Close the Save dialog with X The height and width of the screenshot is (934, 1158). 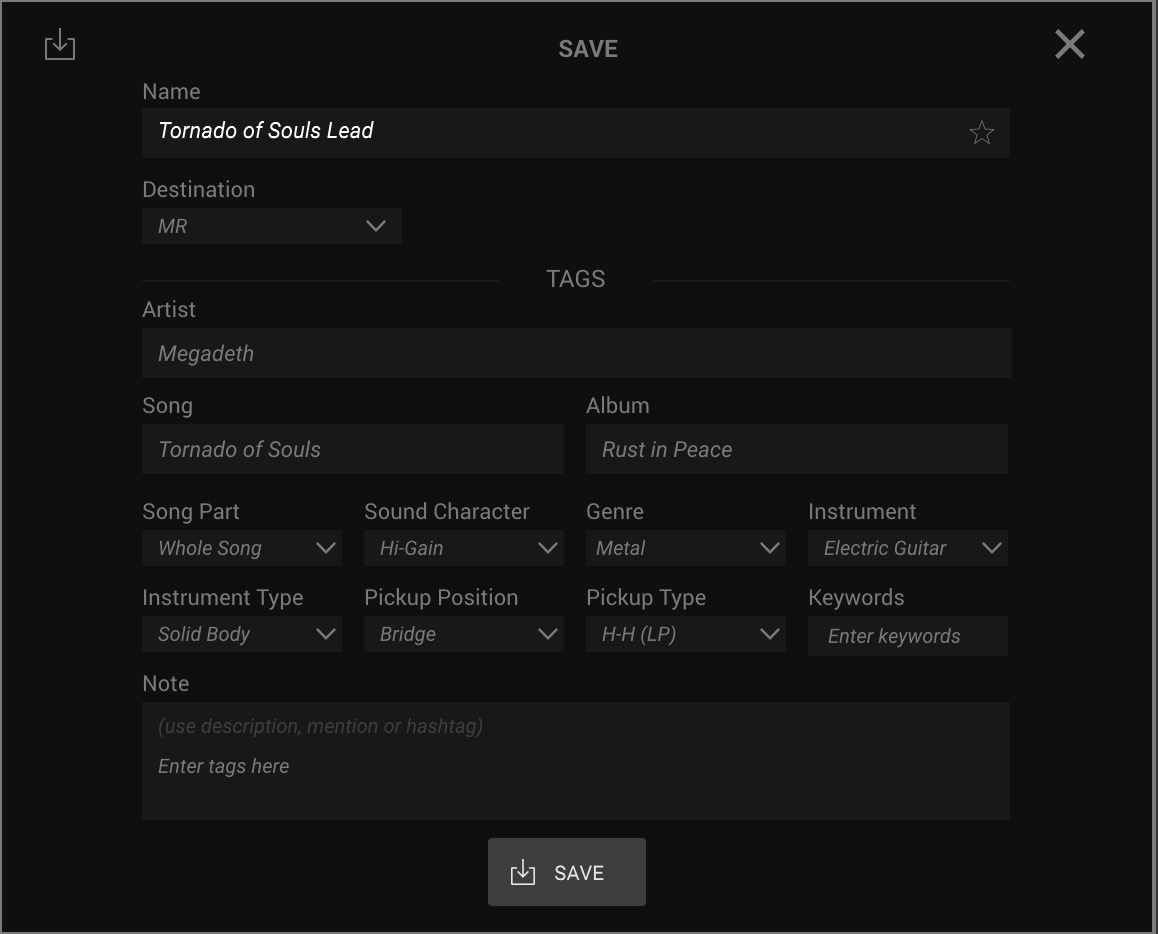click(x=1069, y=45)
